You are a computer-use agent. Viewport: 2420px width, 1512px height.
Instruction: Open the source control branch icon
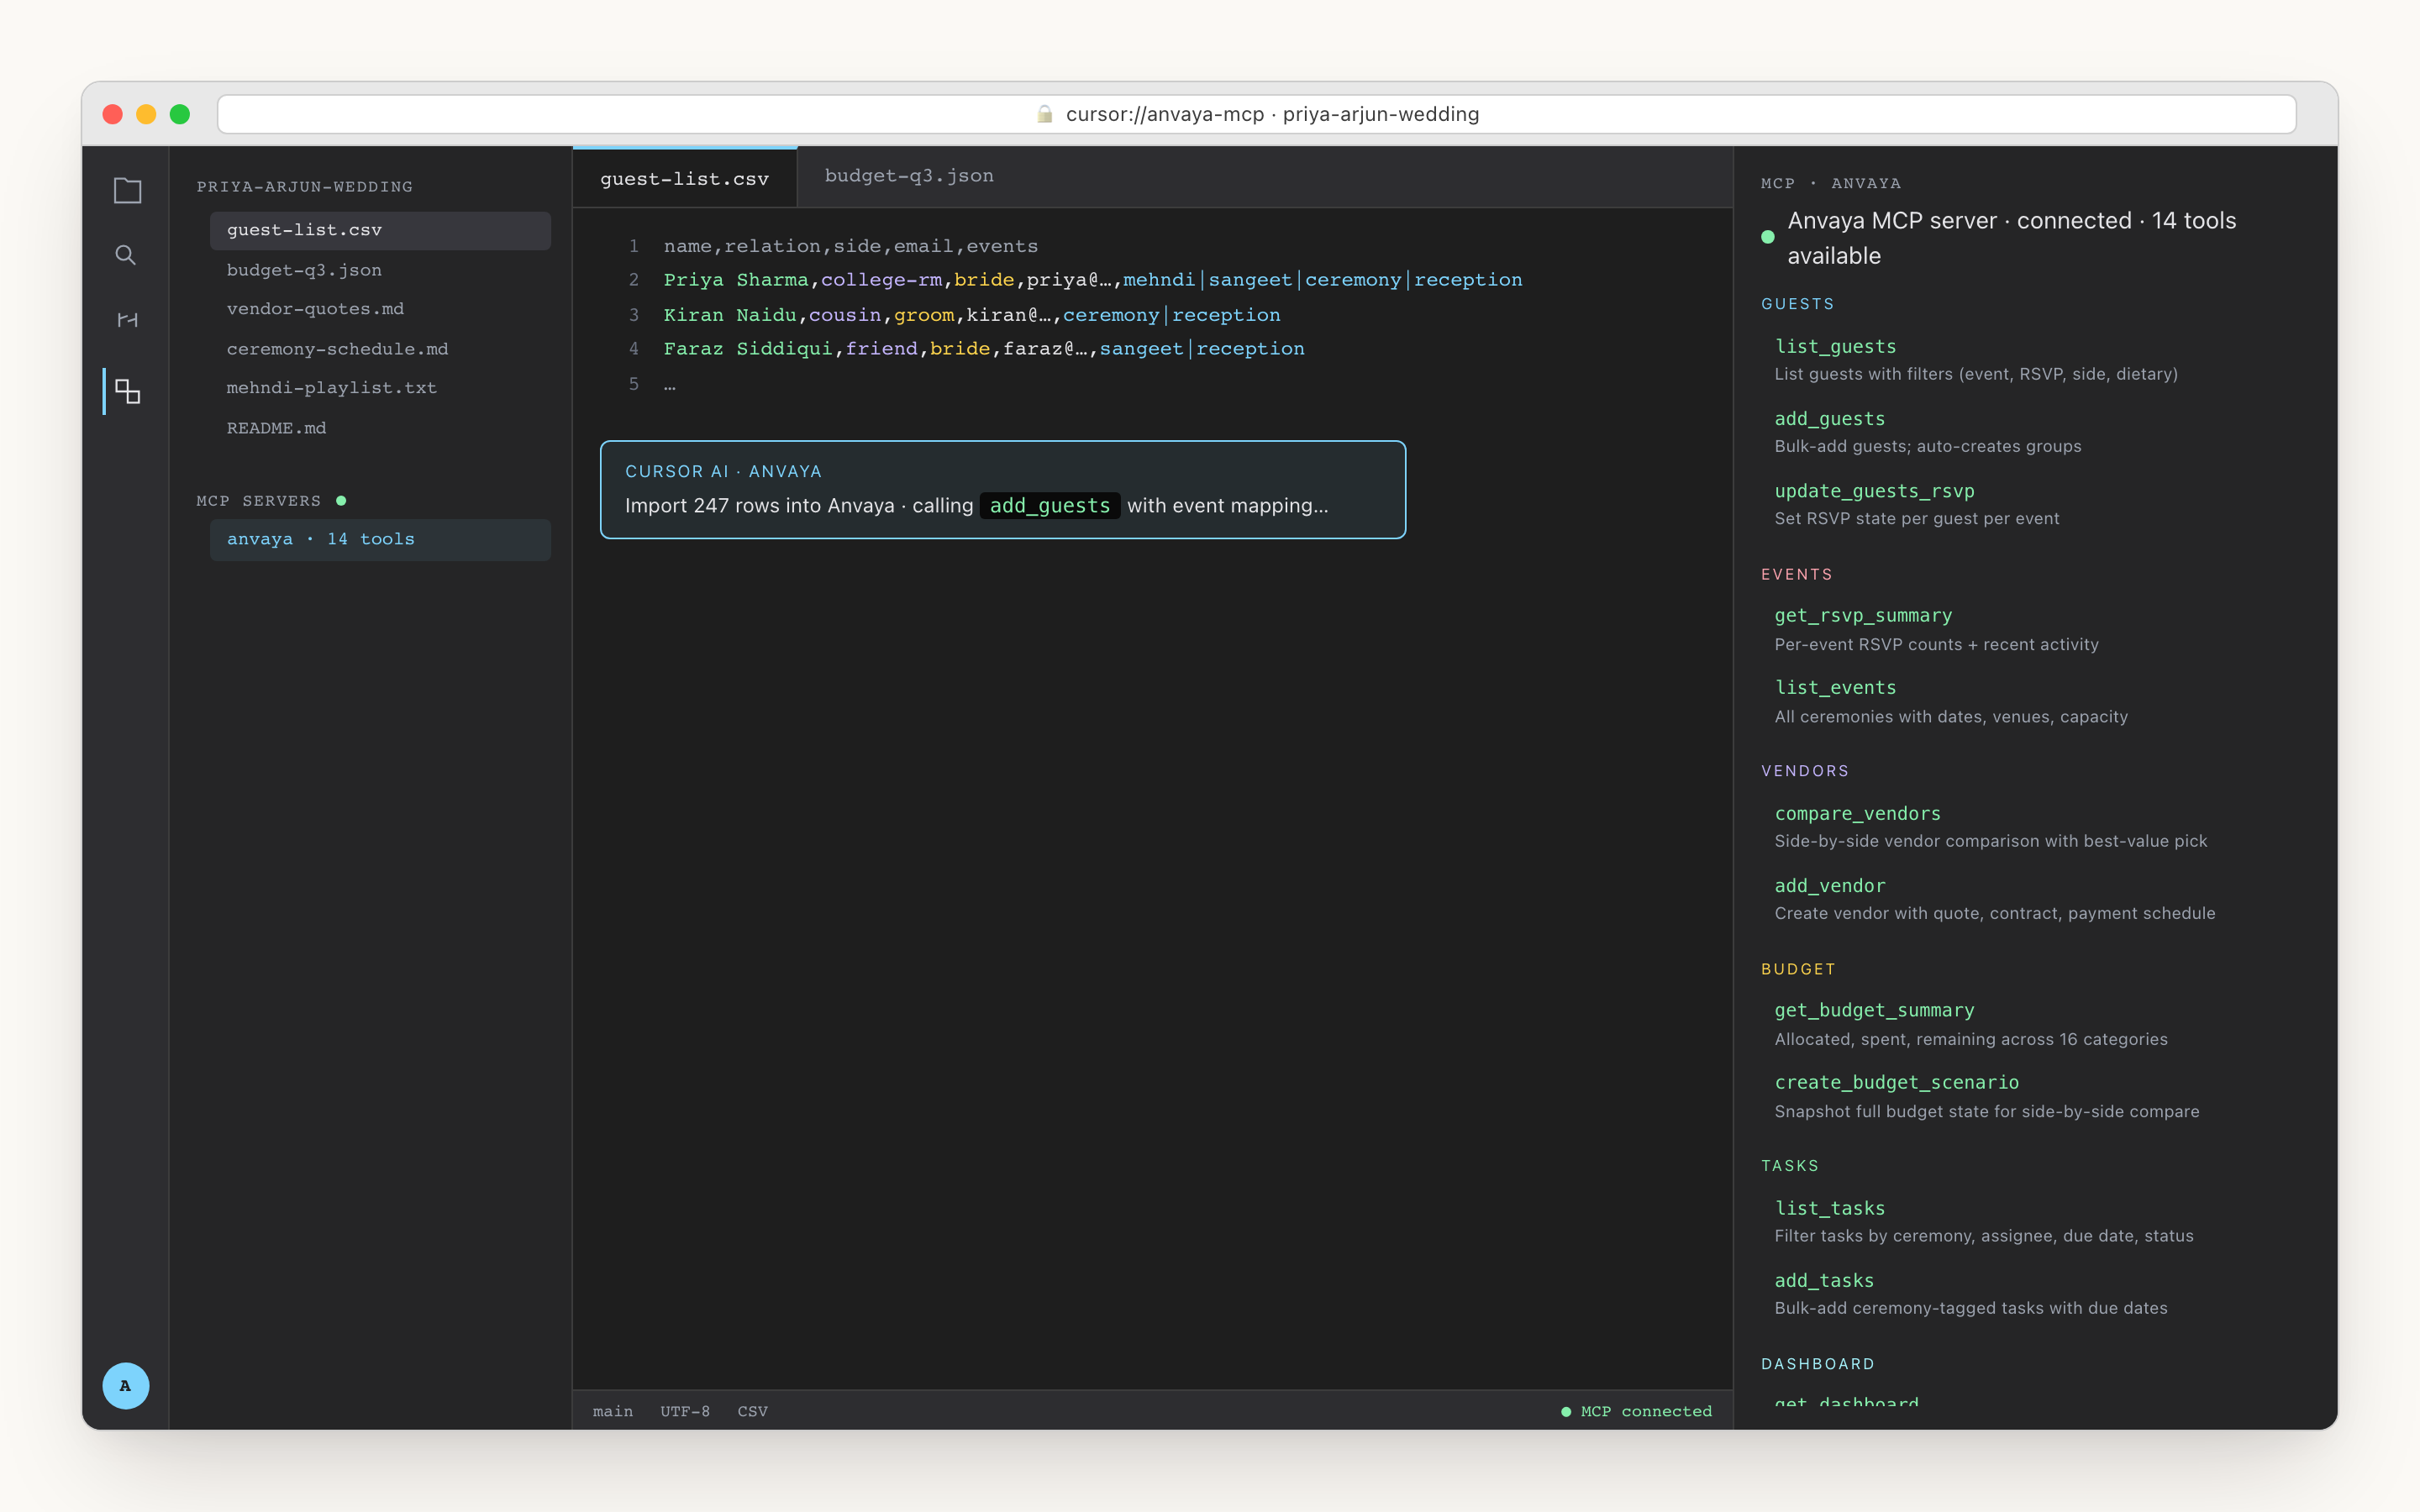tap(127, 320)
